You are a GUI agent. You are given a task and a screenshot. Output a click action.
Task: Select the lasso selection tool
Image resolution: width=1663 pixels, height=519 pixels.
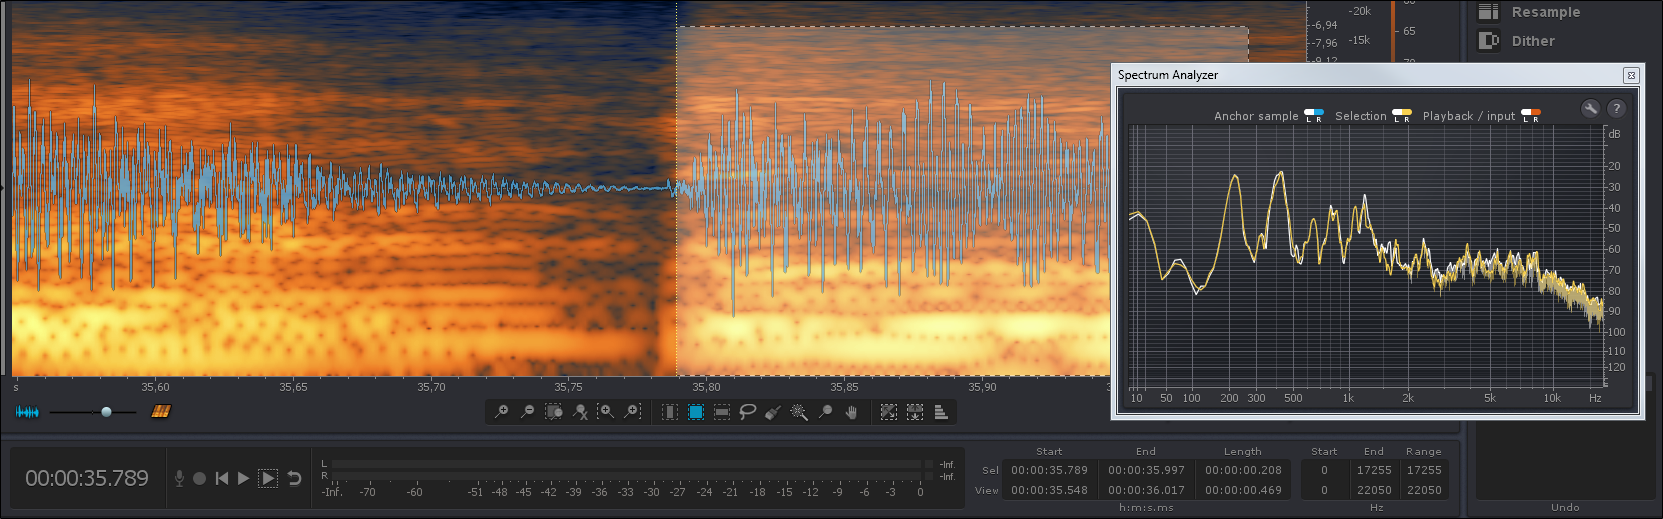(x=747, y=412)
